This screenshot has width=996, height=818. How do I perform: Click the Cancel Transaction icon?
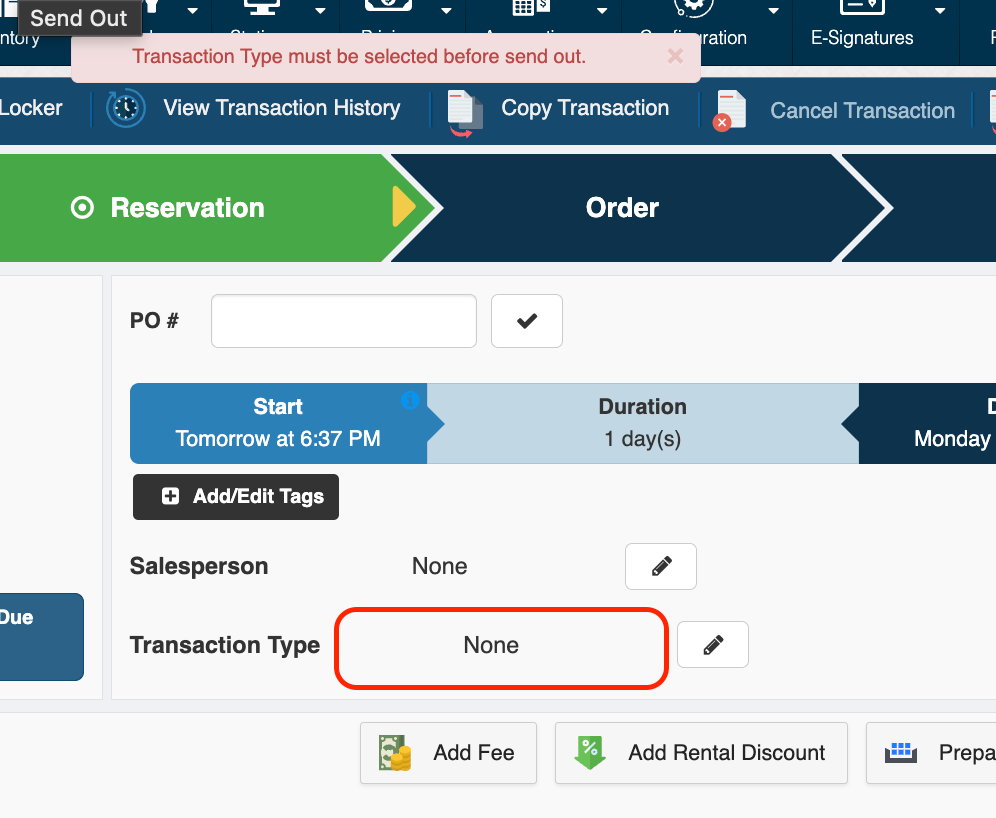(x=731, y=110)
